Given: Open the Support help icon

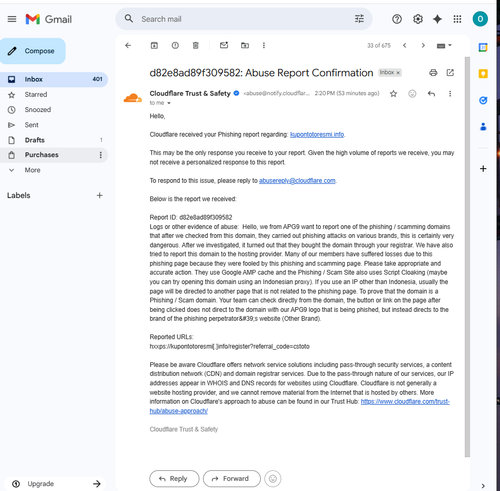Looking at the screenshot, I should 397,19.
